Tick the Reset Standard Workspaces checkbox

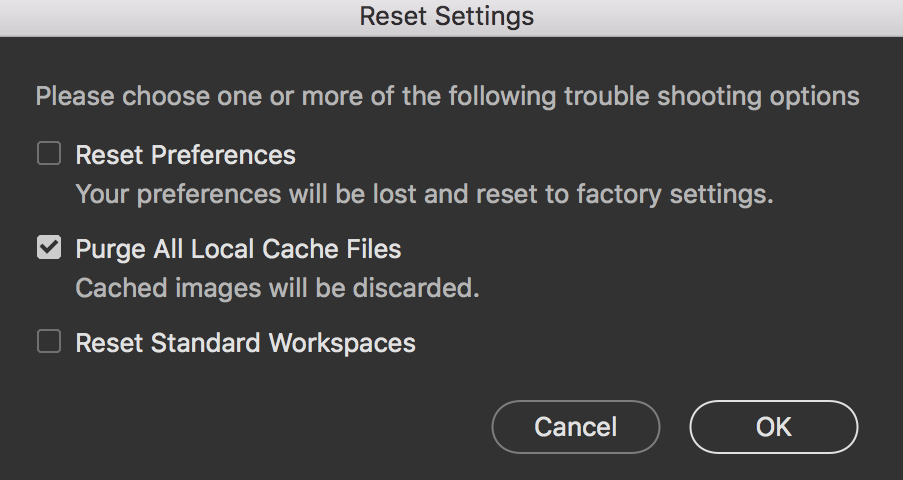coord(48,342)
